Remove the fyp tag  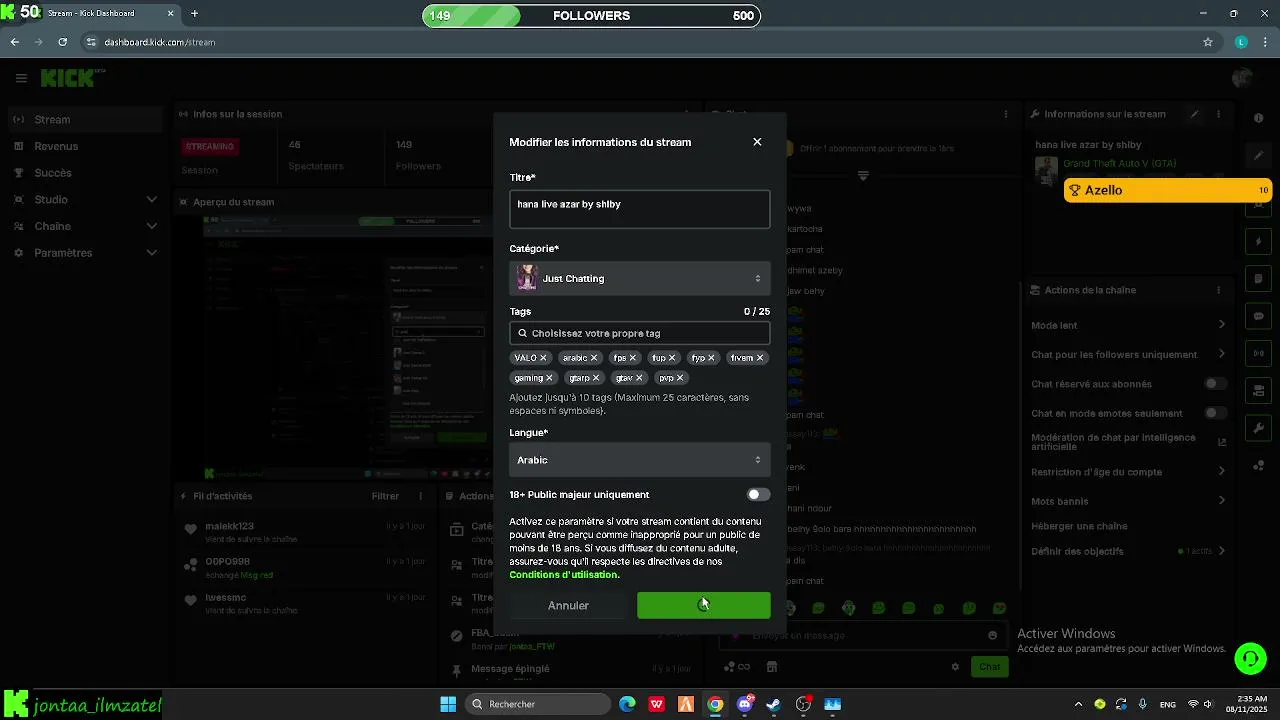[711, 358]
